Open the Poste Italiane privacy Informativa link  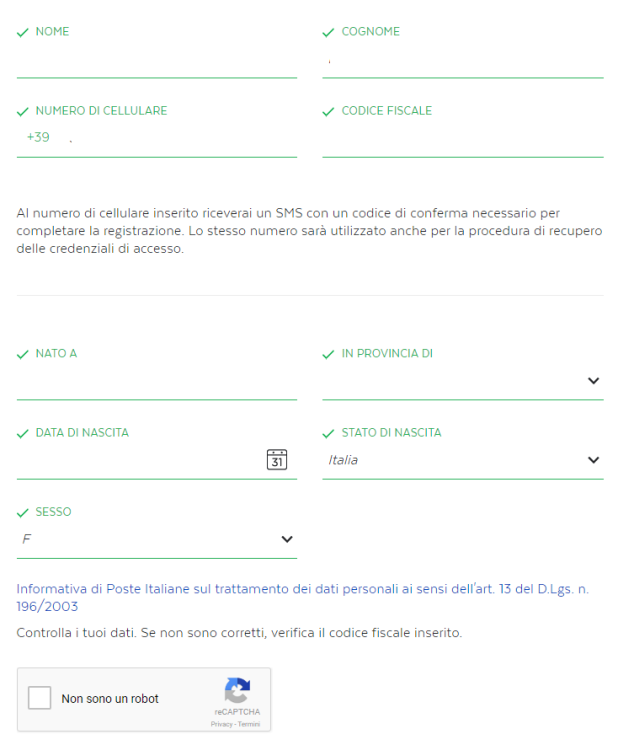click(303, 597)
